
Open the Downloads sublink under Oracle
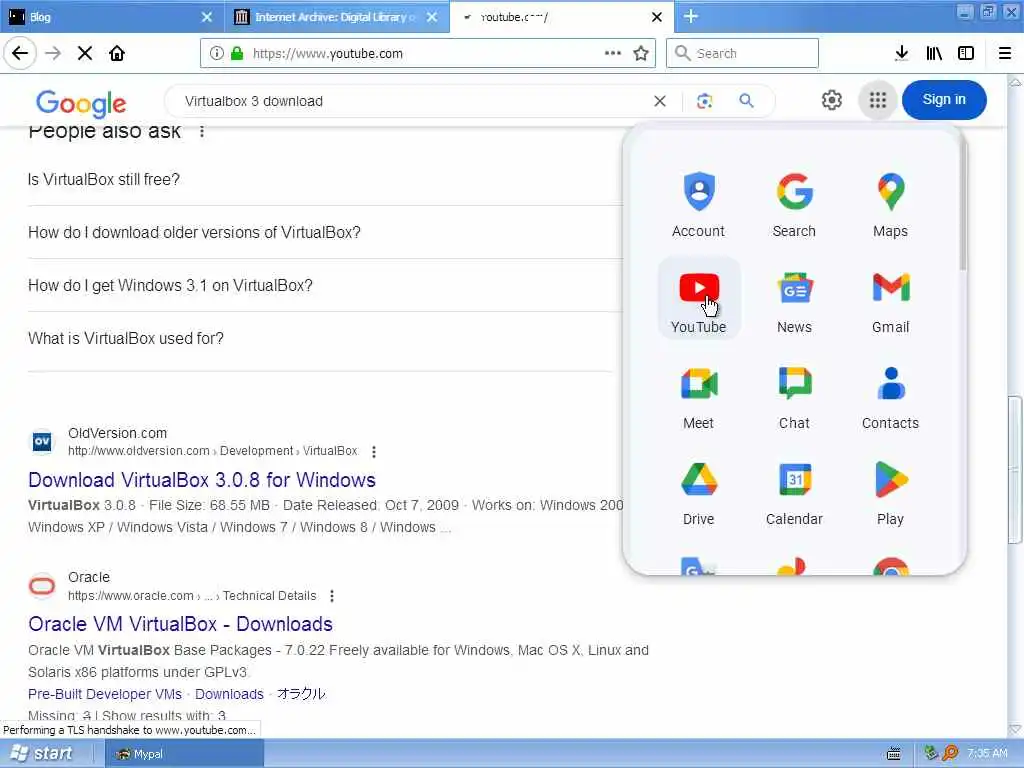(x=229, y=694)
